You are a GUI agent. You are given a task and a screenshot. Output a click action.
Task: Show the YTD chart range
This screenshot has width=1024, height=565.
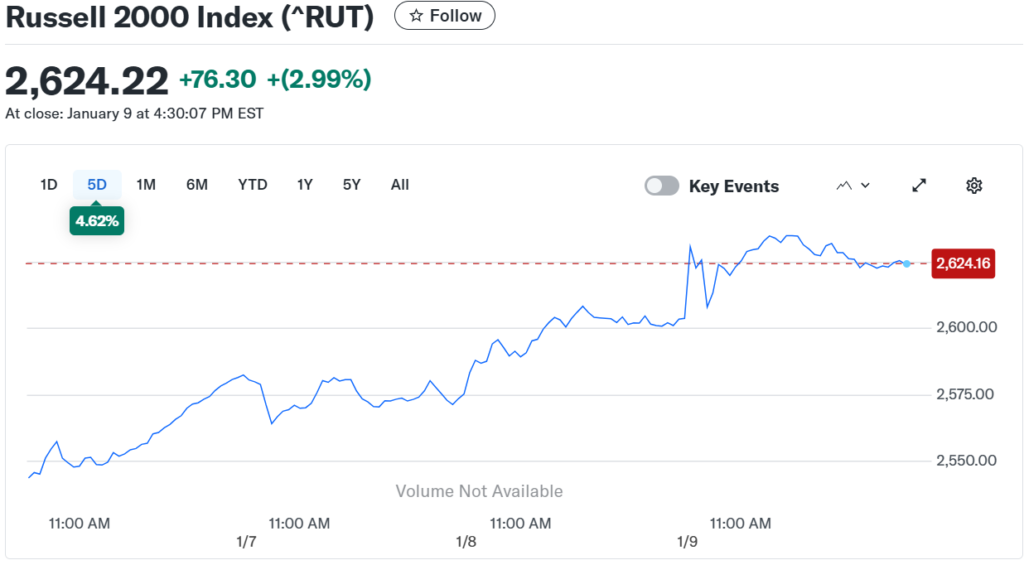[252, 184]
